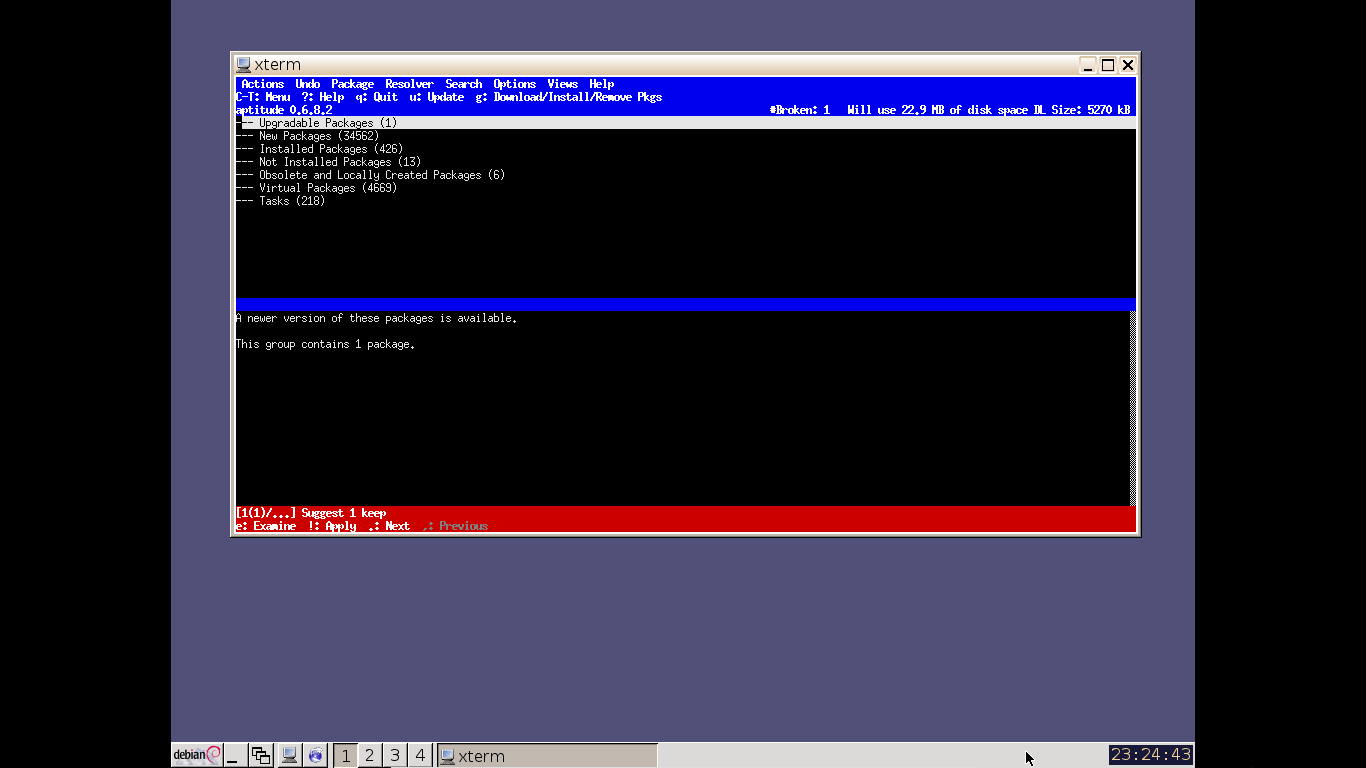Click the show desktop taskbar icon
Screen dimensions: 1366x768
pos(236,756)
